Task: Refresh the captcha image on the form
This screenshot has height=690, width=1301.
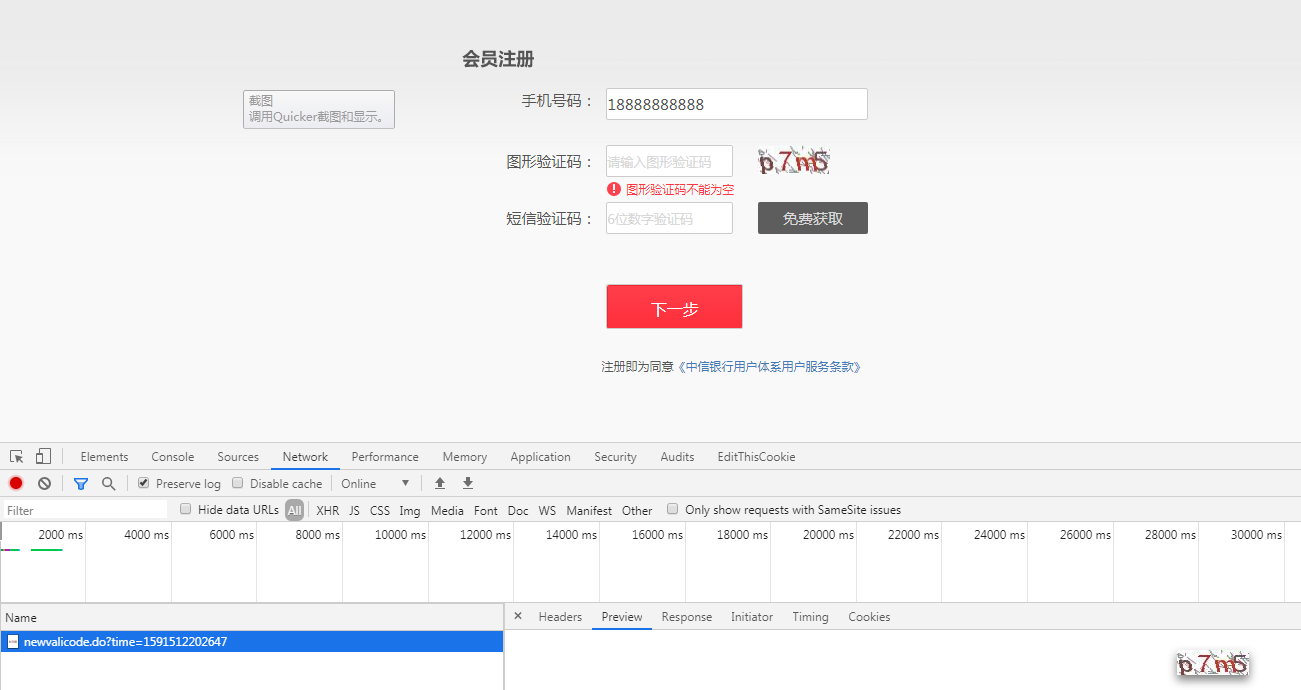Action: (794, 161)
